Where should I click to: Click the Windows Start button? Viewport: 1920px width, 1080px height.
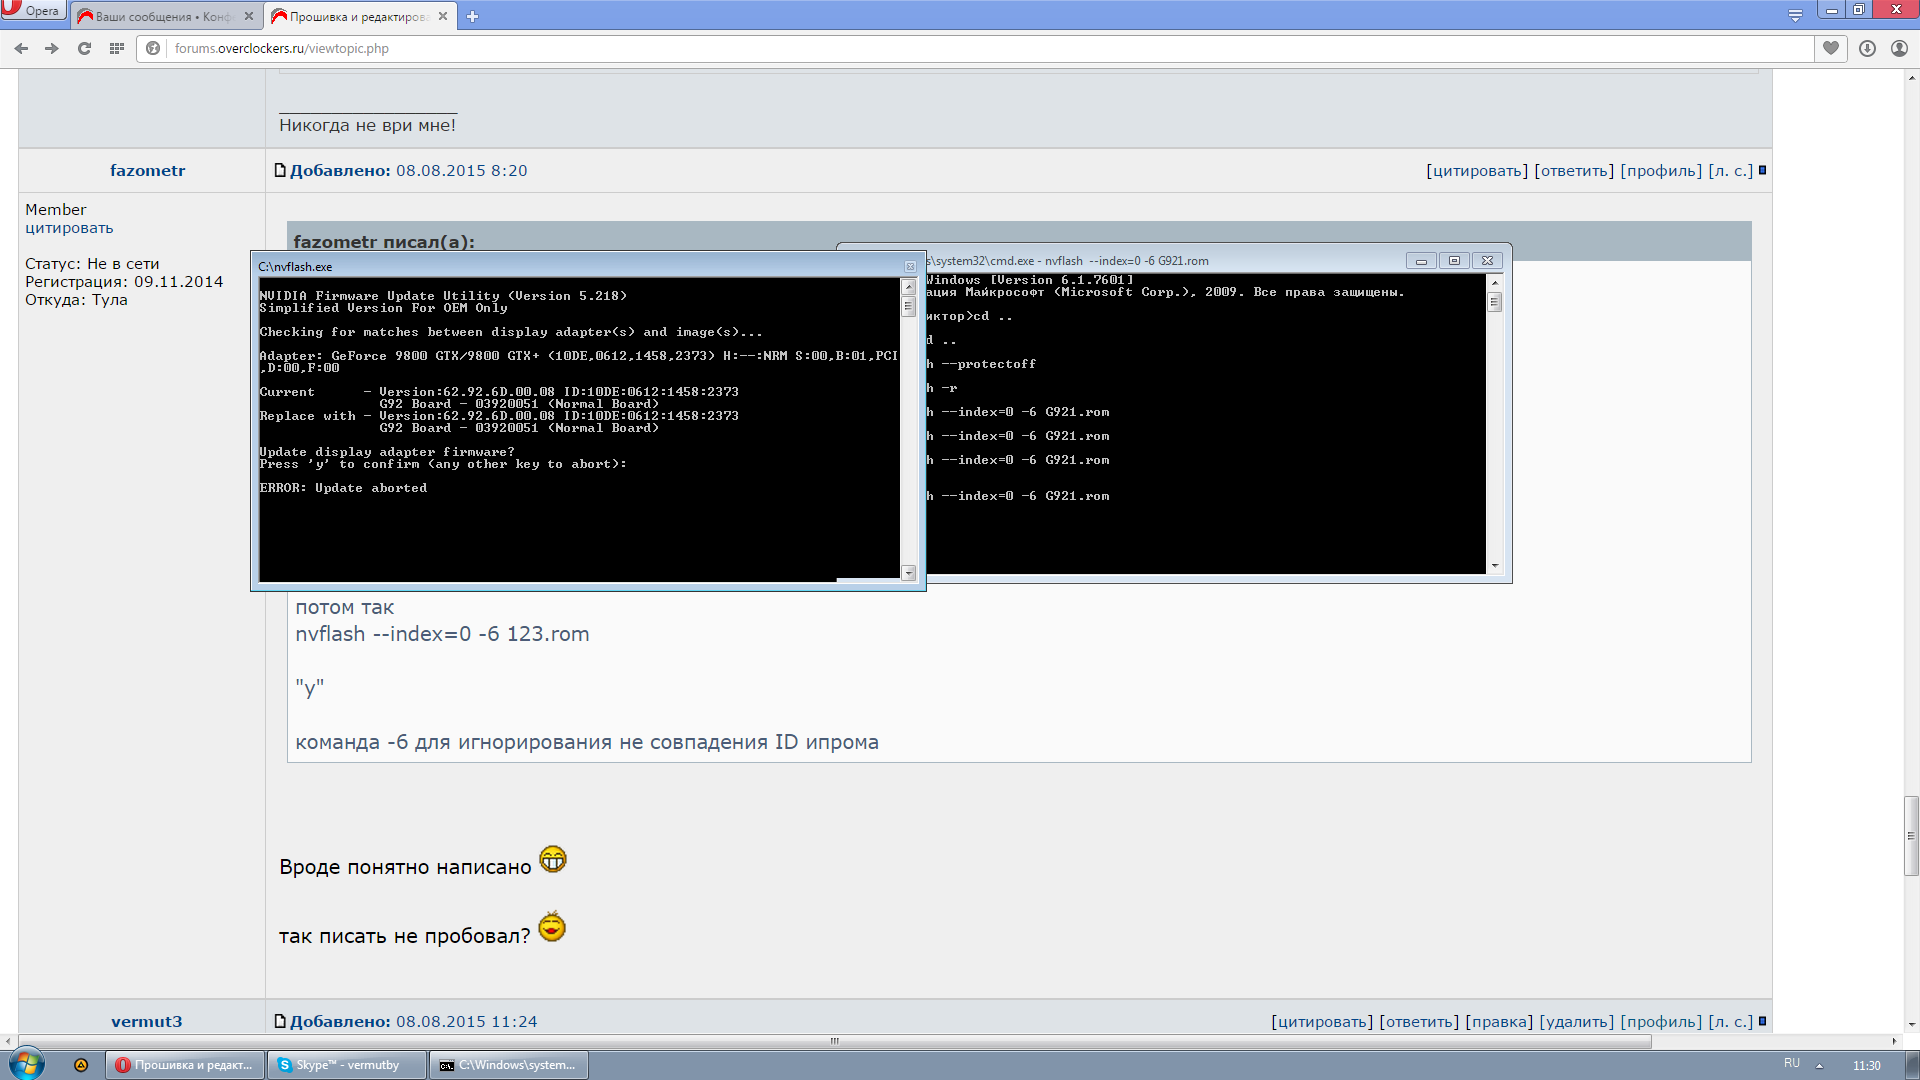coord(26,1064)
